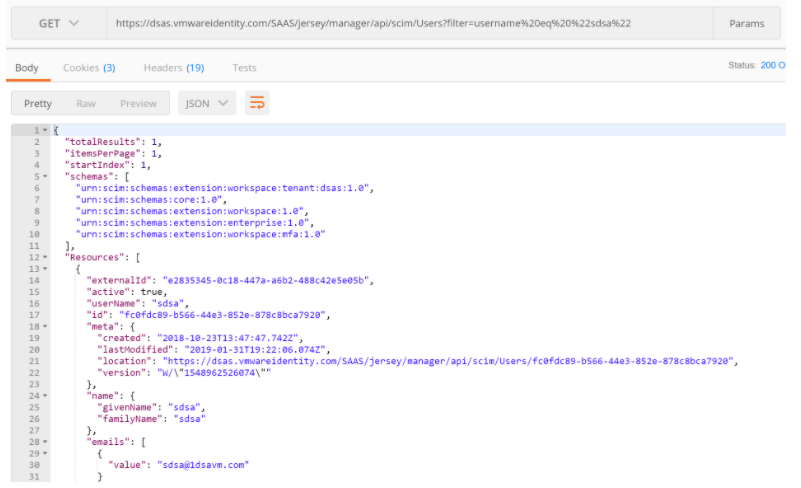
Task: Switch to the Body tab
Action: pos(27,68)
